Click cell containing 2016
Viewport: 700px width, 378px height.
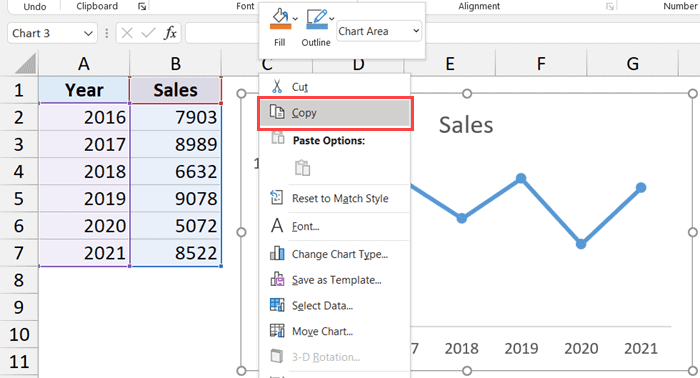[84, 117]
